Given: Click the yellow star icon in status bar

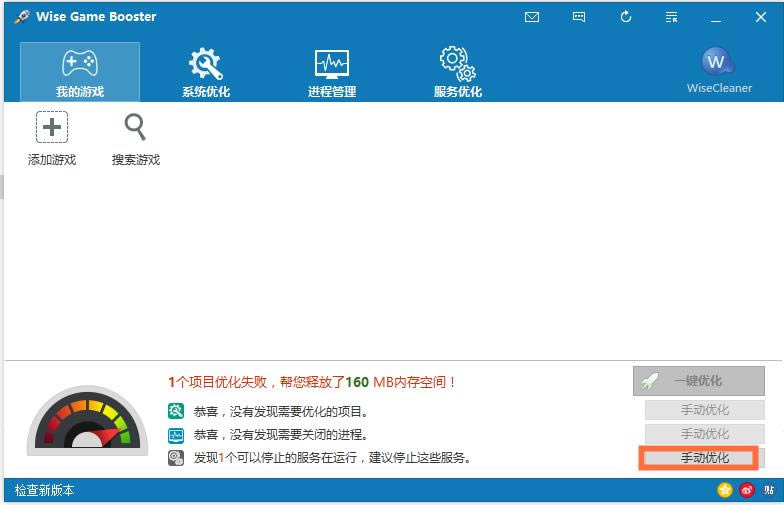Looking at the screenshot, I should pyautogui.click(x=724, y=490).
